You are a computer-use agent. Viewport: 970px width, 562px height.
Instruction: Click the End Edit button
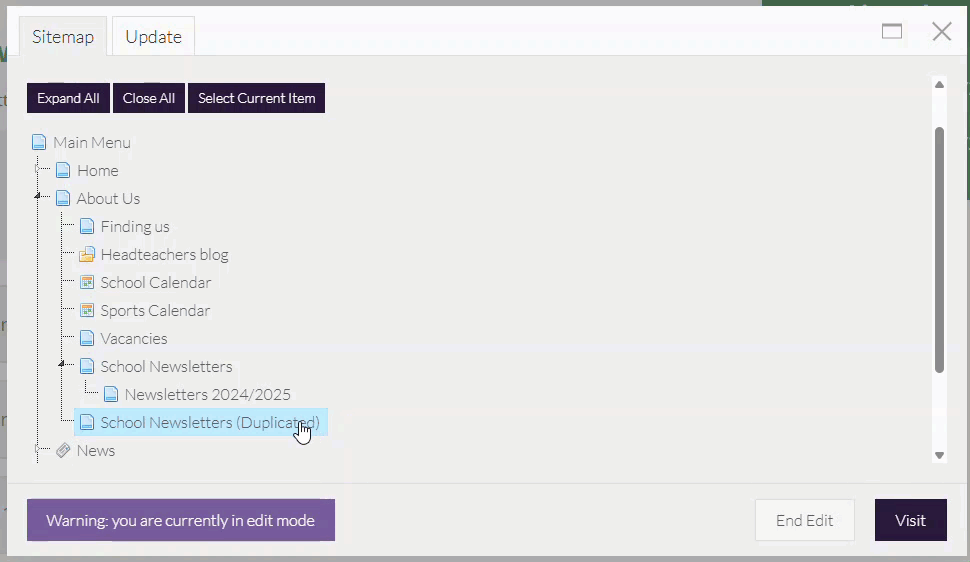[804, 520]
